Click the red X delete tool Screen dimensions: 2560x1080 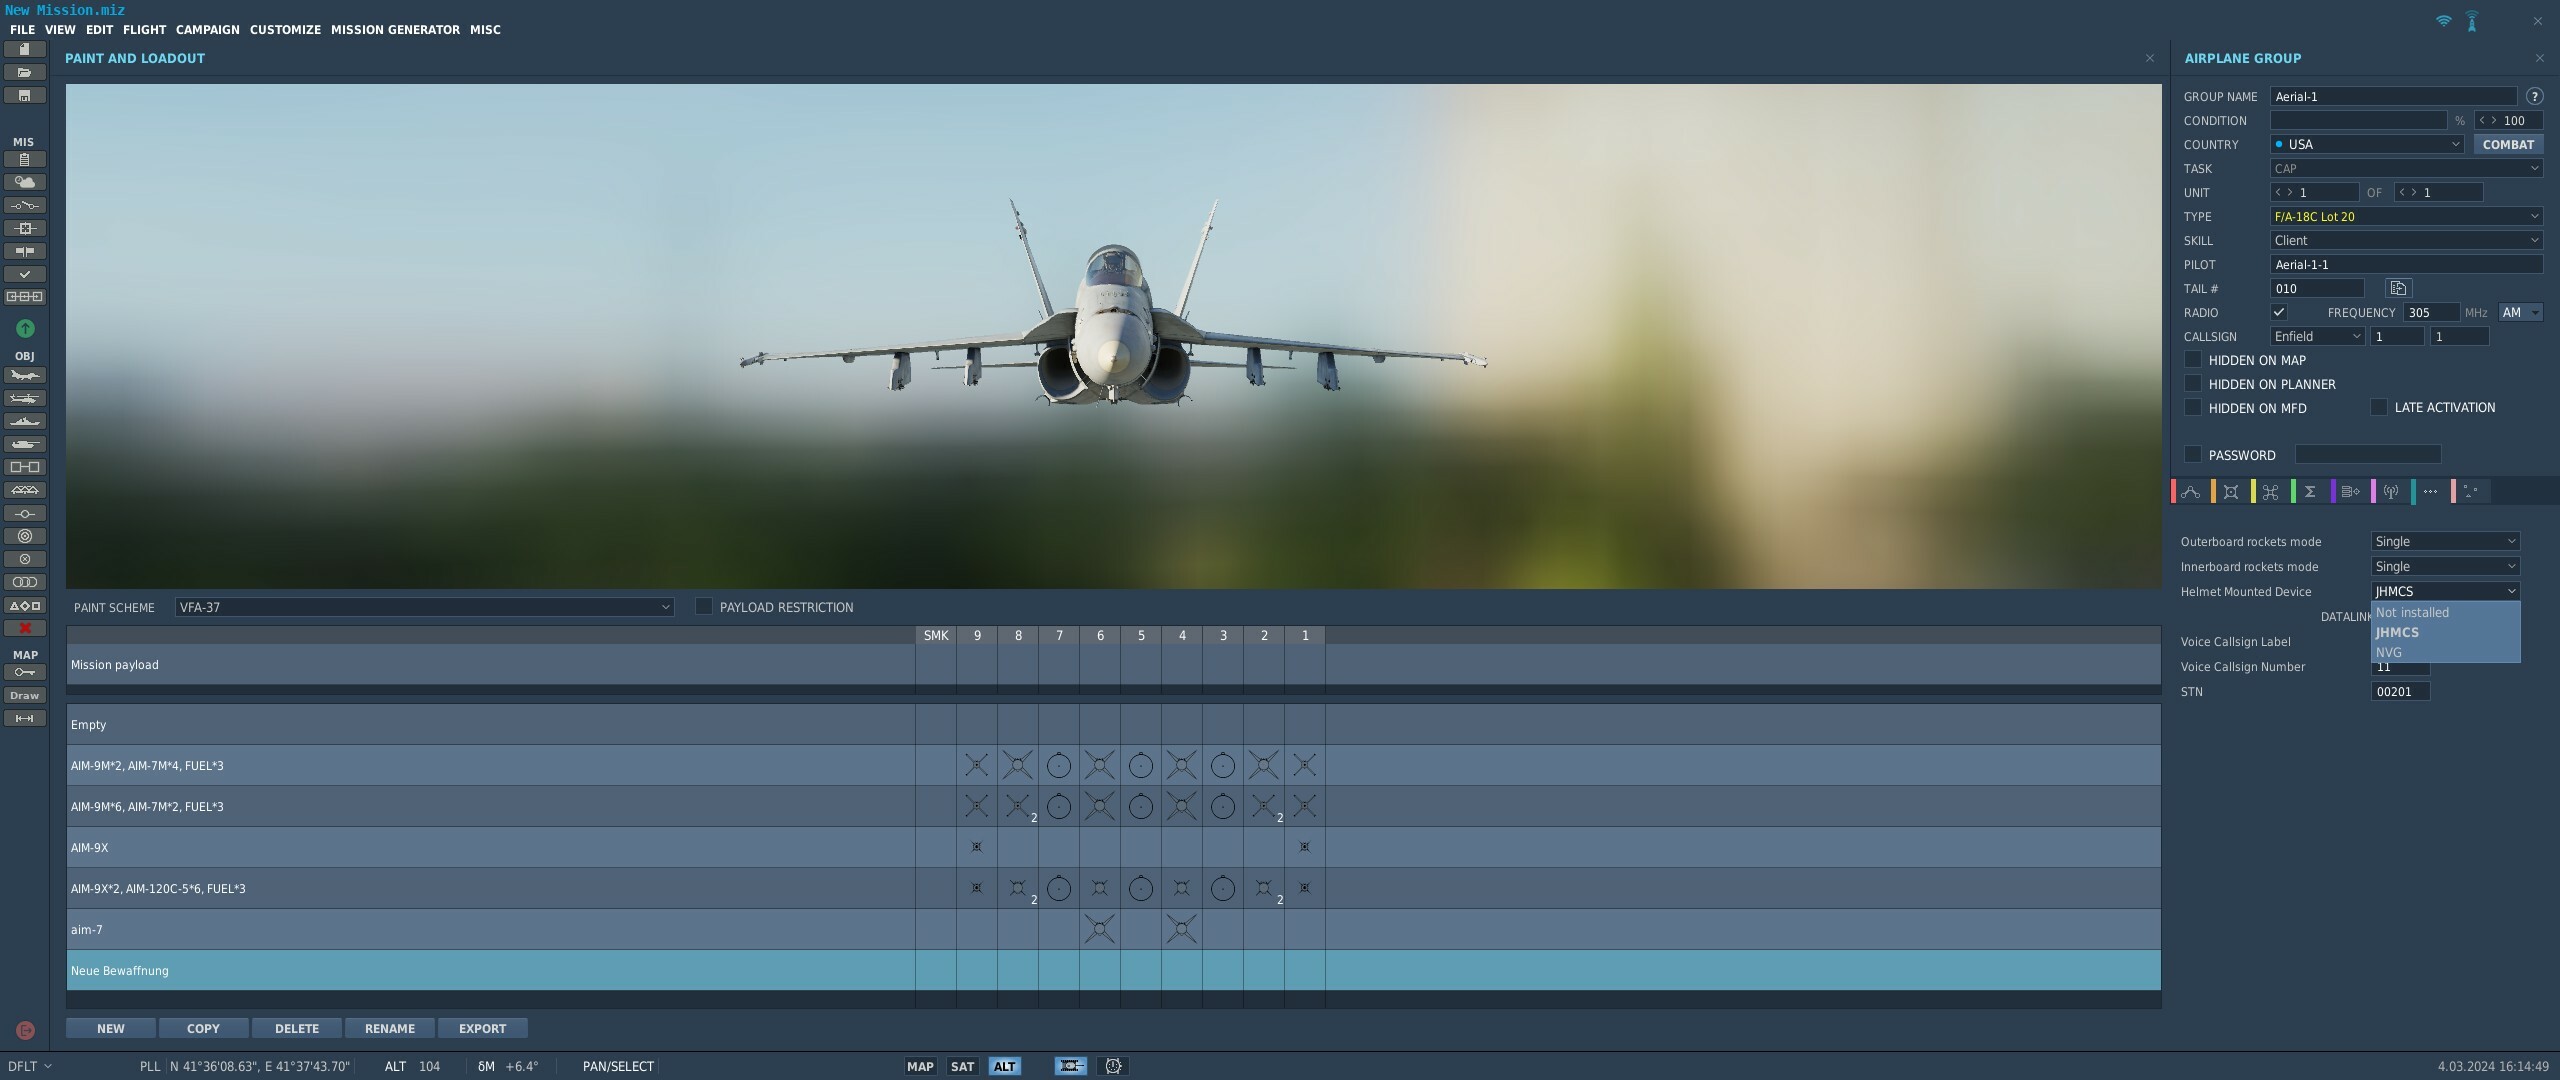25,628
